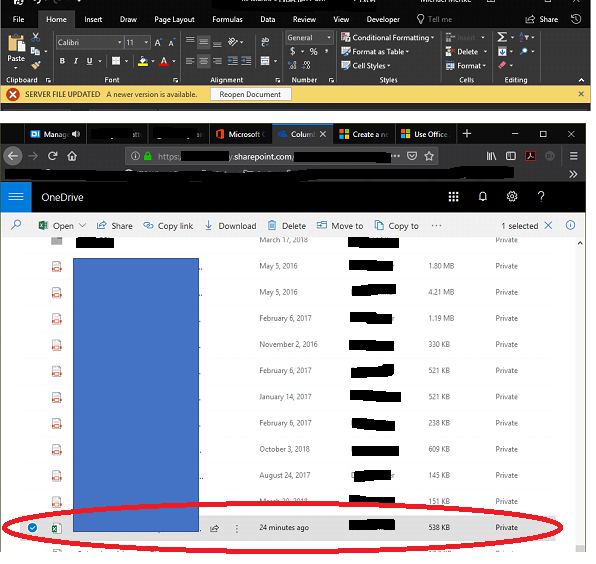Image resolution: width=596 pixels, height=564 pixels.
Task: Click the Wrap Text icon
Action: pos(265,41)
